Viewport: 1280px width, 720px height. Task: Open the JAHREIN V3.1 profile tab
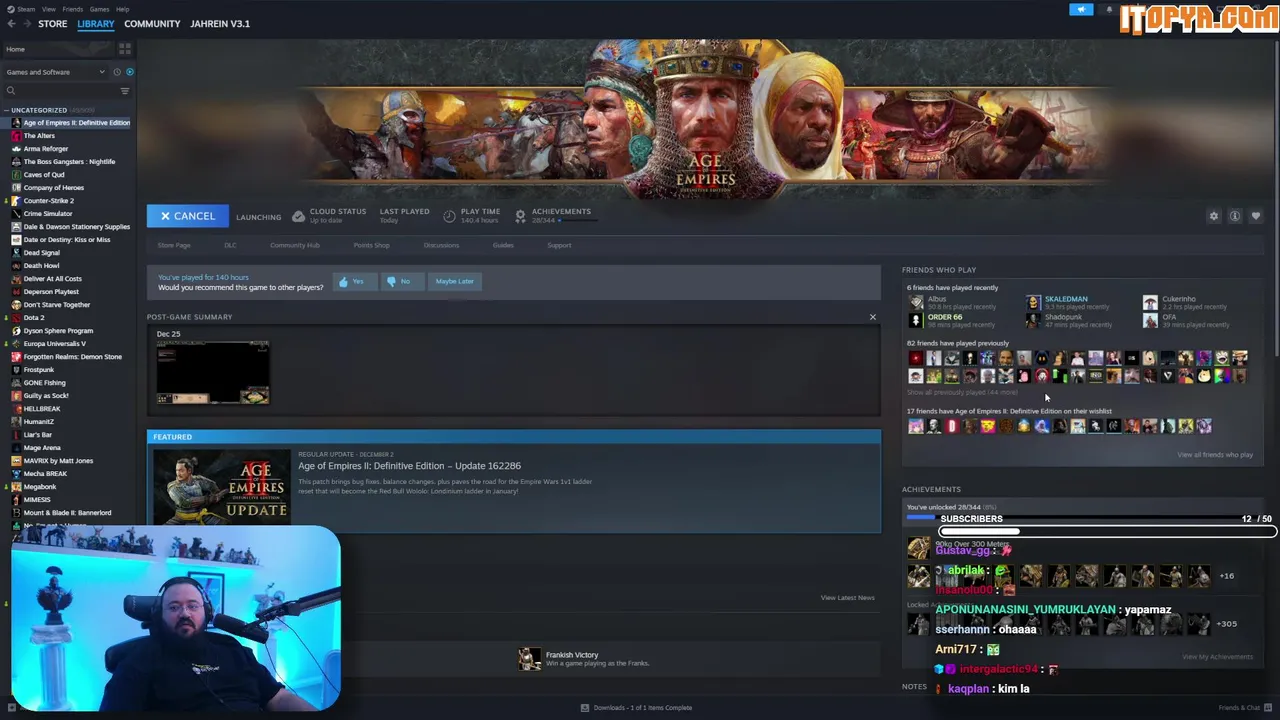(220, 23)
